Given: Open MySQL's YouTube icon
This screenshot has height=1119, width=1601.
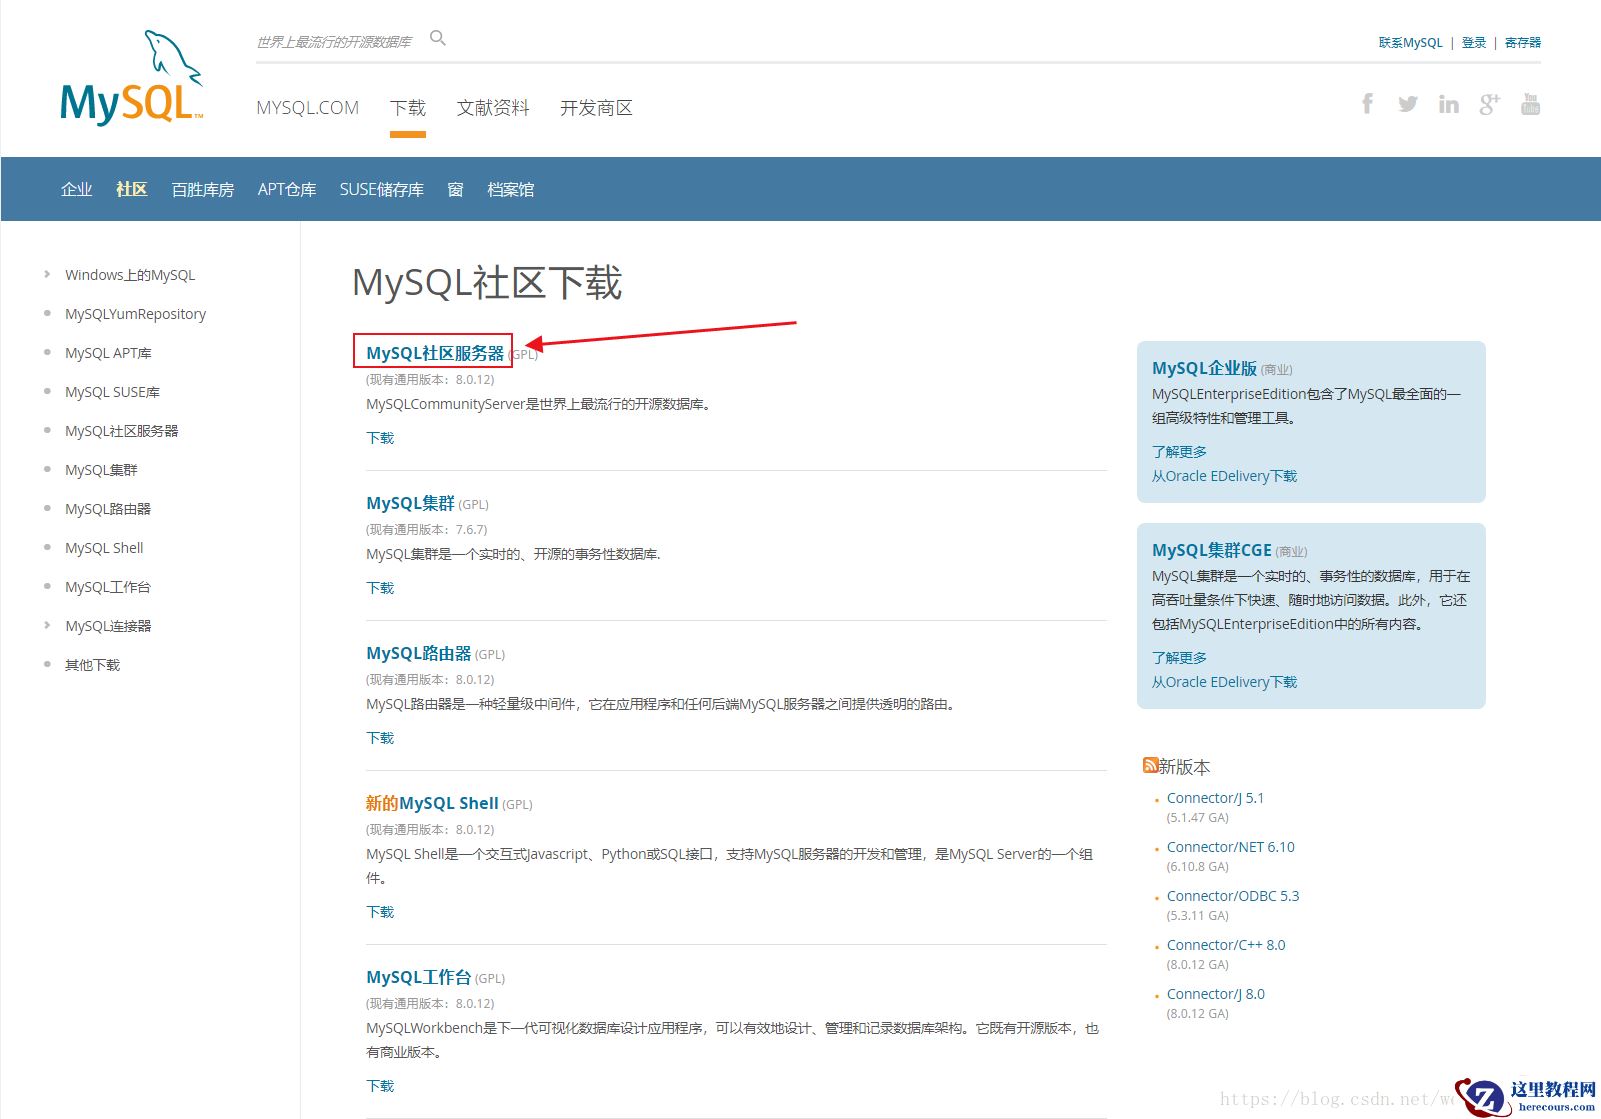Looking at the screenshot, I should [x=1530, y=103].
